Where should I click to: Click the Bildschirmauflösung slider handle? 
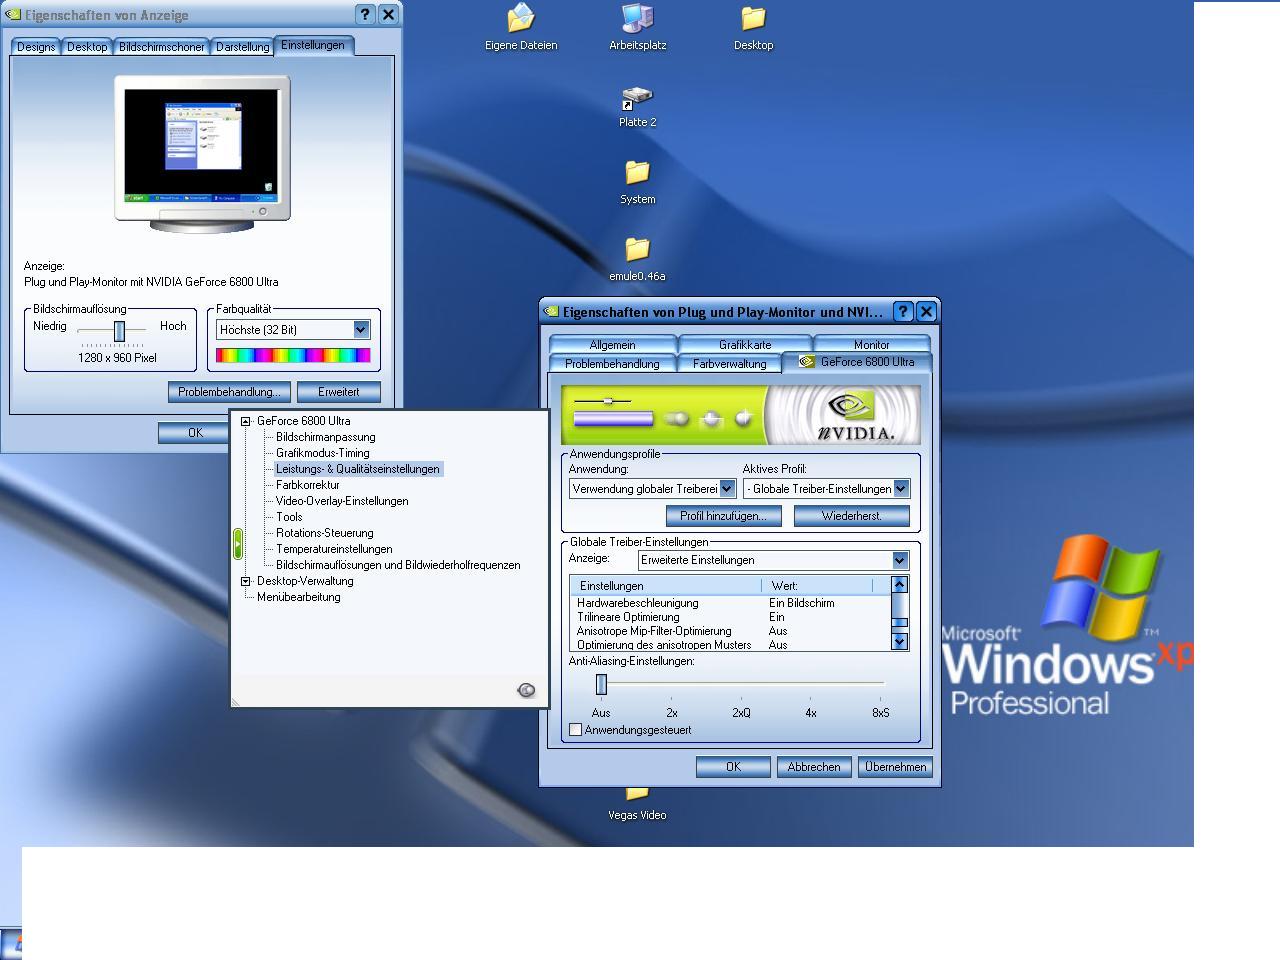[x=119, y=331]
